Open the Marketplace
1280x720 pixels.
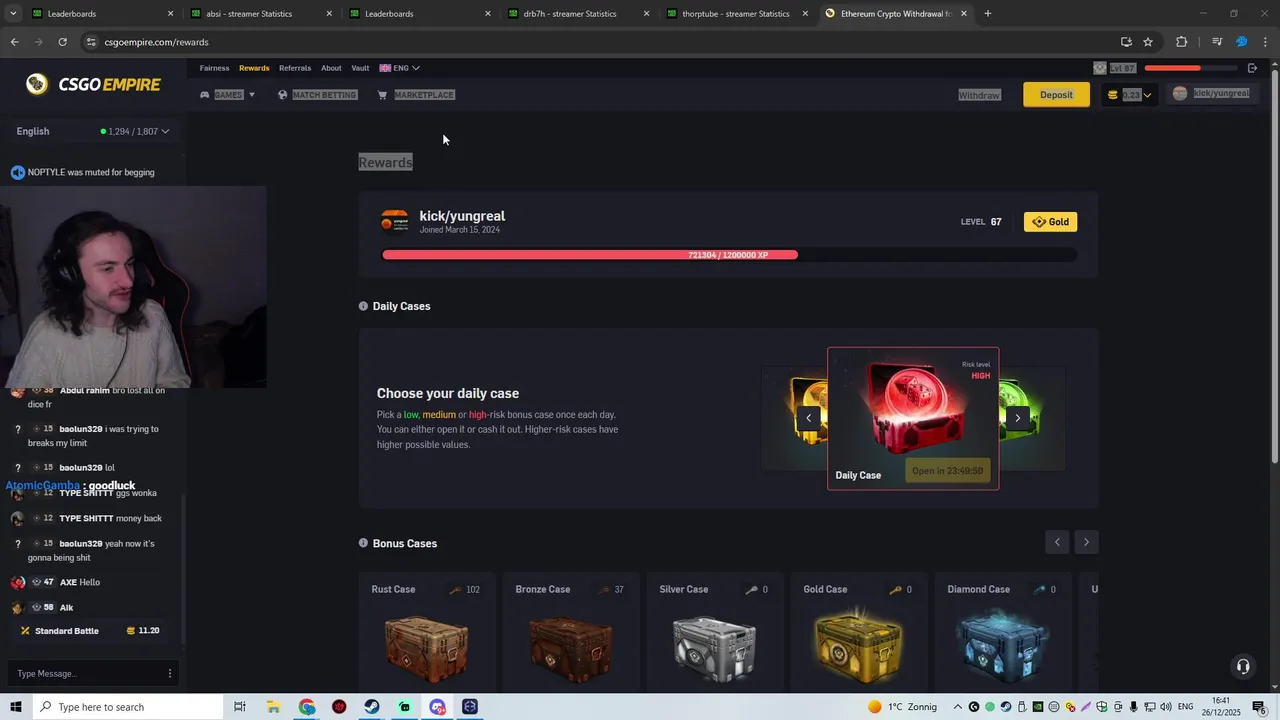coord(416,95)
